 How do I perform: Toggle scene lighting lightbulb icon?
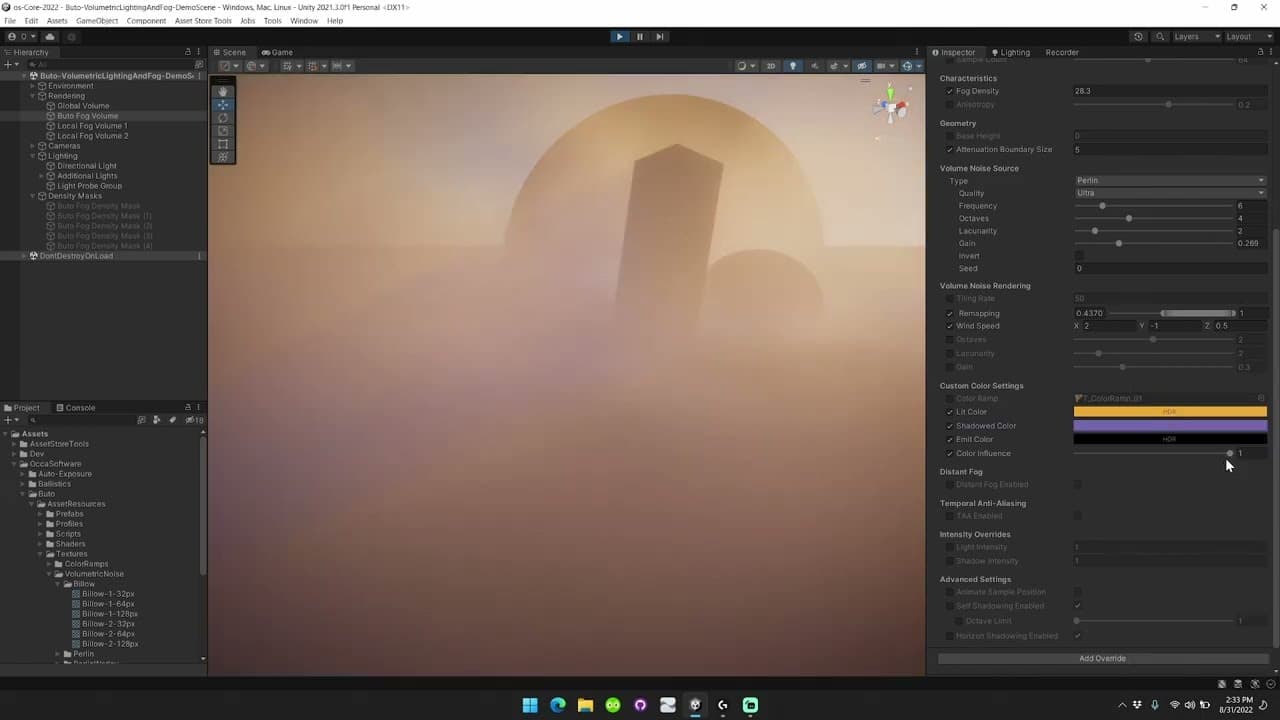click(x=793, y=66)
